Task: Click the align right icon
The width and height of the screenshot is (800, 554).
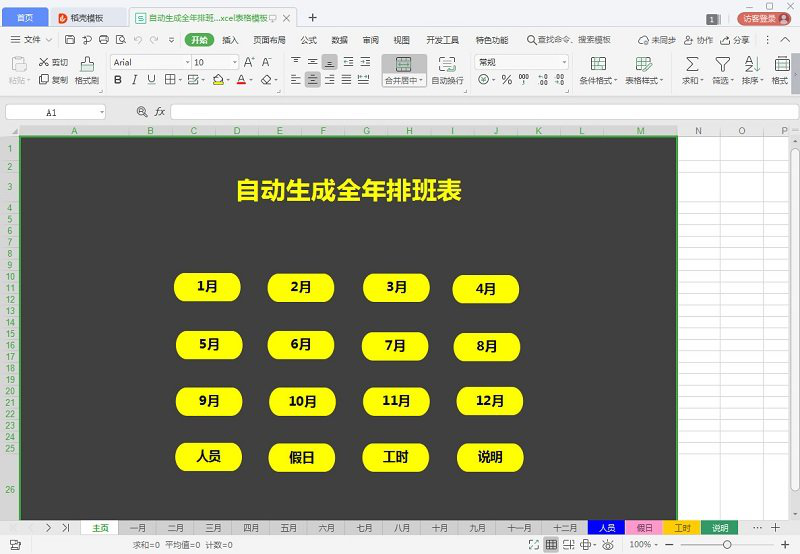Action: pyautogui.click(x=330, y=80)
